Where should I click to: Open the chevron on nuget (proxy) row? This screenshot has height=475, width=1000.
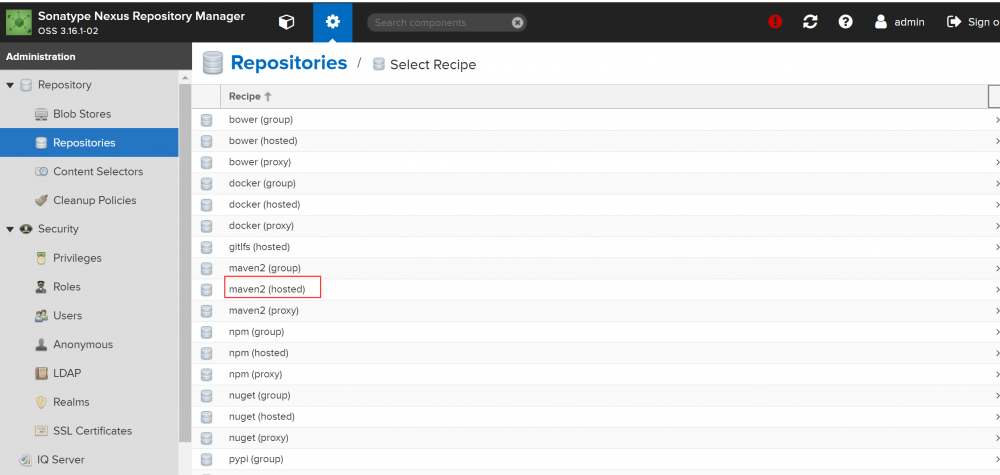tap(996, 438)
